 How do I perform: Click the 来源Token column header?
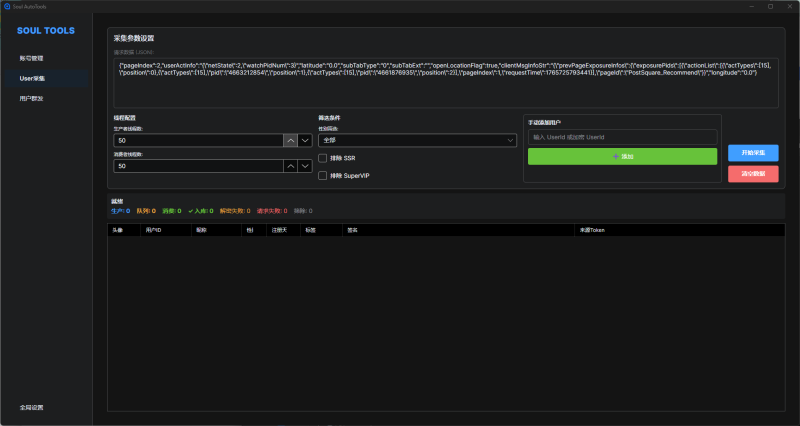592,229
